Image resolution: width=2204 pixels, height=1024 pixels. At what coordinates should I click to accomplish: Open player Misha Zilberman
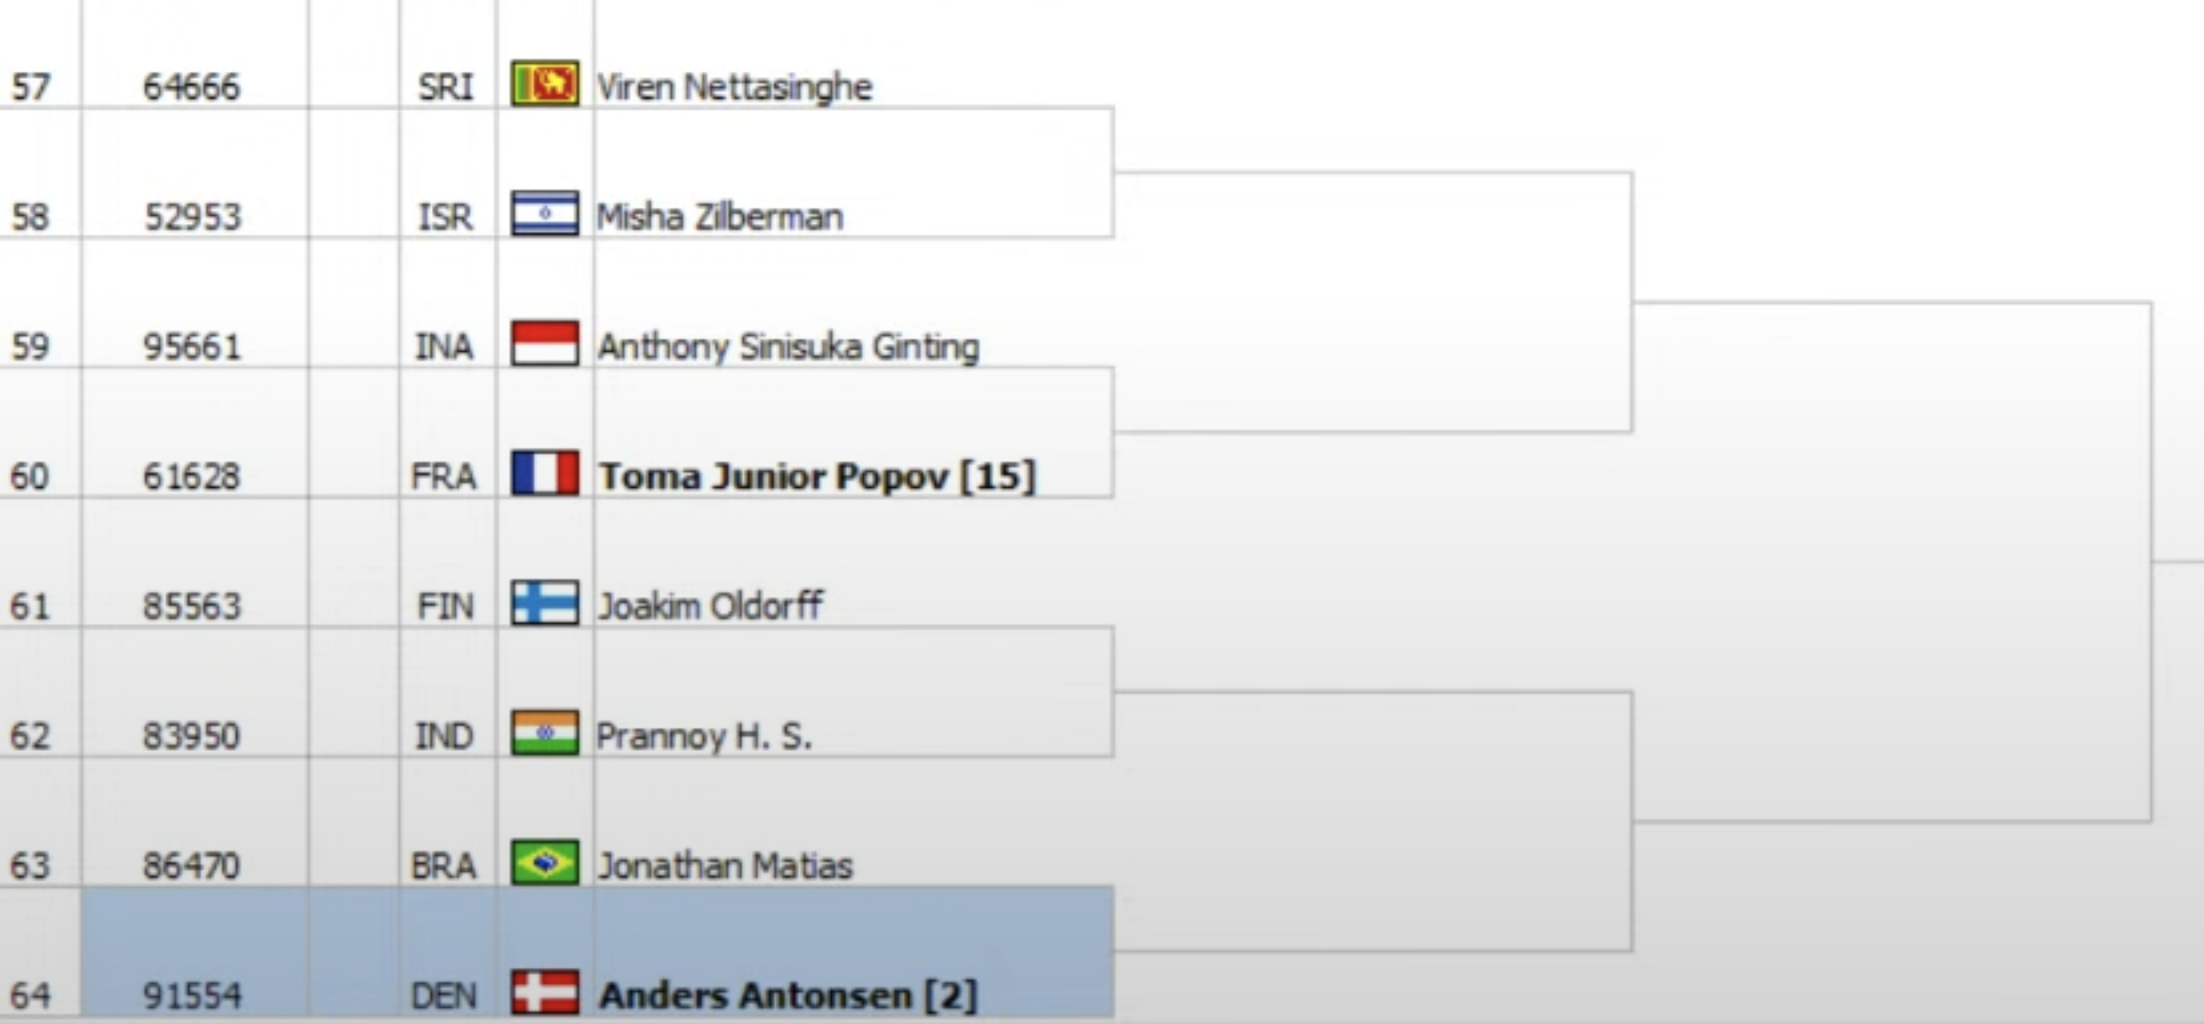click(x=720, y=217)
